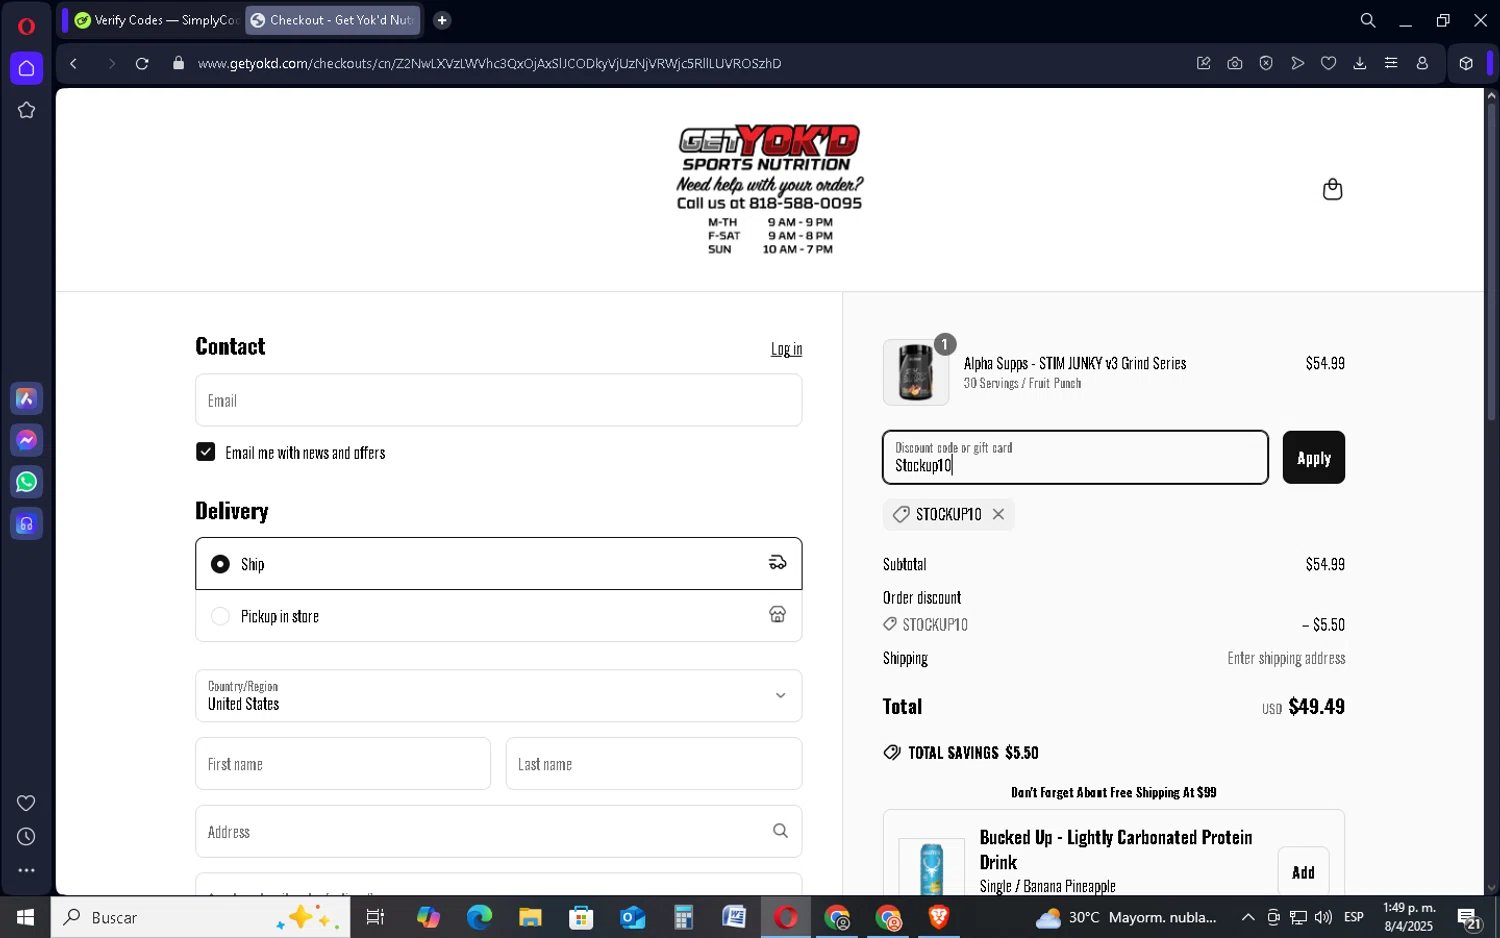1500x938 pixels.
Task: Click the Log in link
Action: pos(786,349)
